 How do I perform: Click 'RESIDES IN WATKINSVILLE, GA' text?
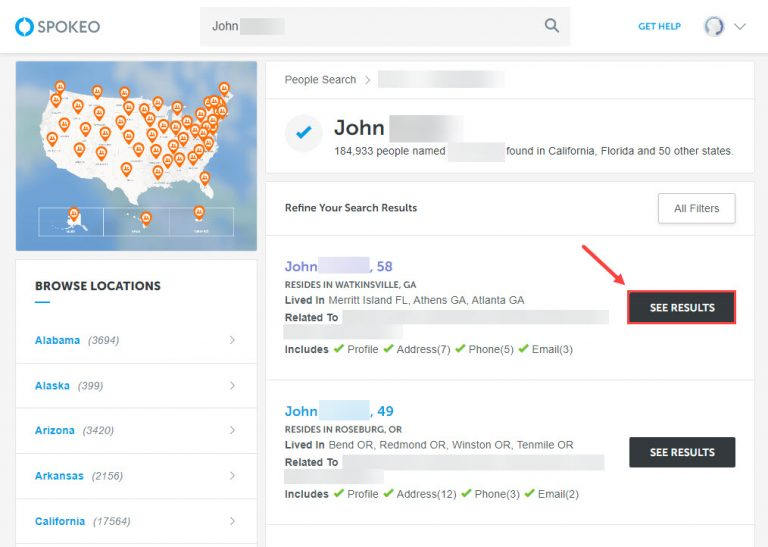pos(350,285)
